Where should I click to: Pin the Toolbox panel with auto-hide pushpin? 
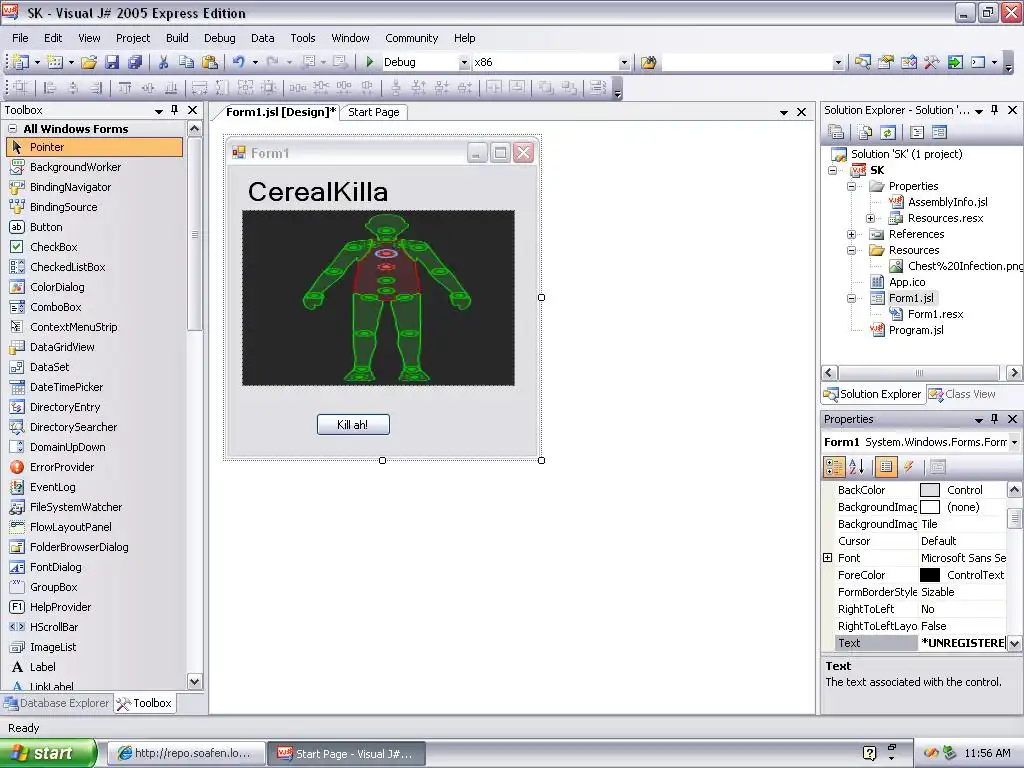point(174,110)
